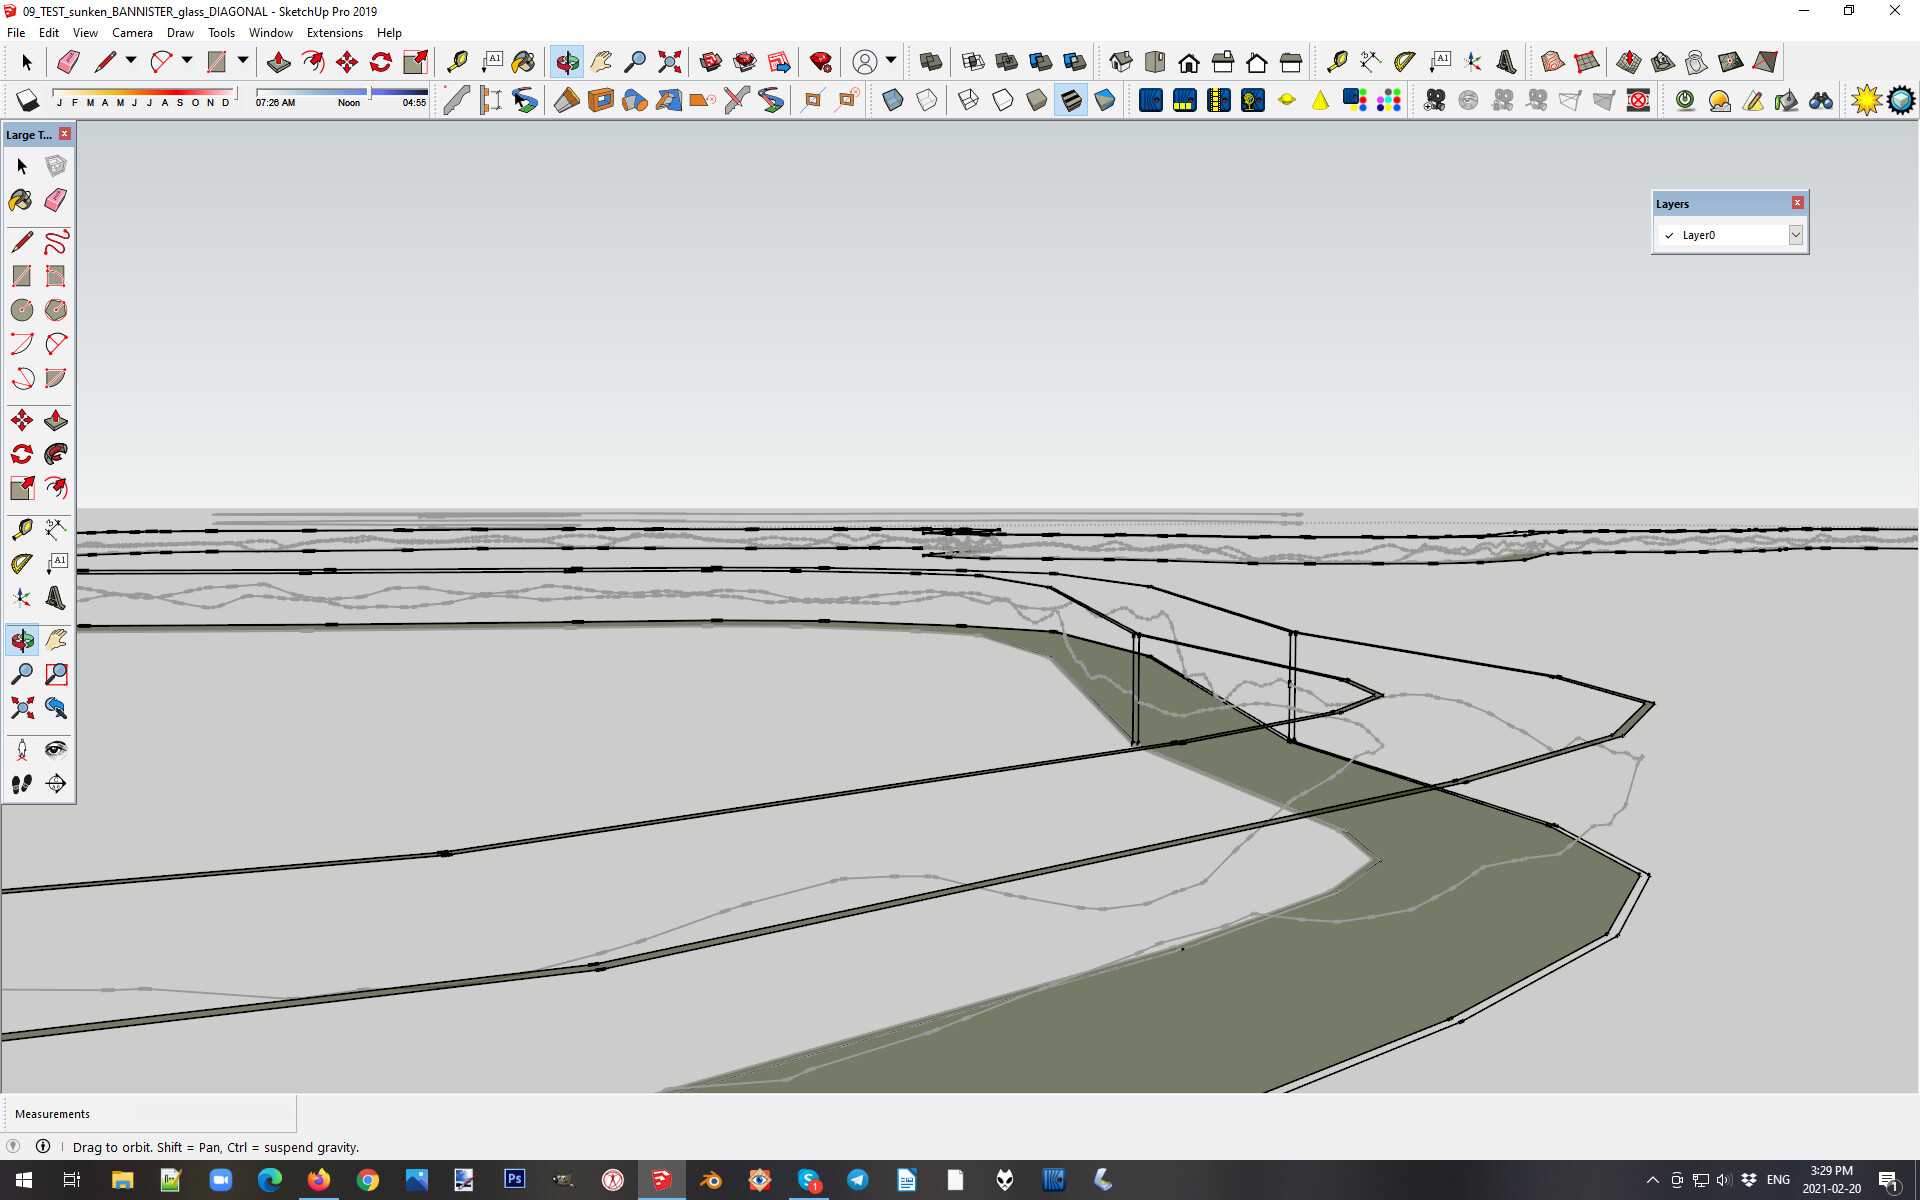
Task: Select the Section Plane tool
Action: 56,784
